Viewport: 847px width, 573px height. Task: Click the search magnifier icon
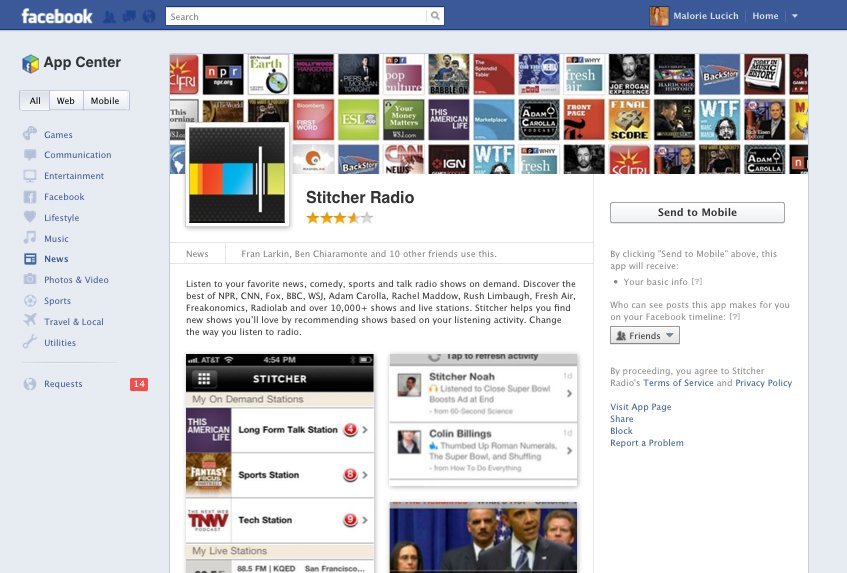[x=434, y=16]
